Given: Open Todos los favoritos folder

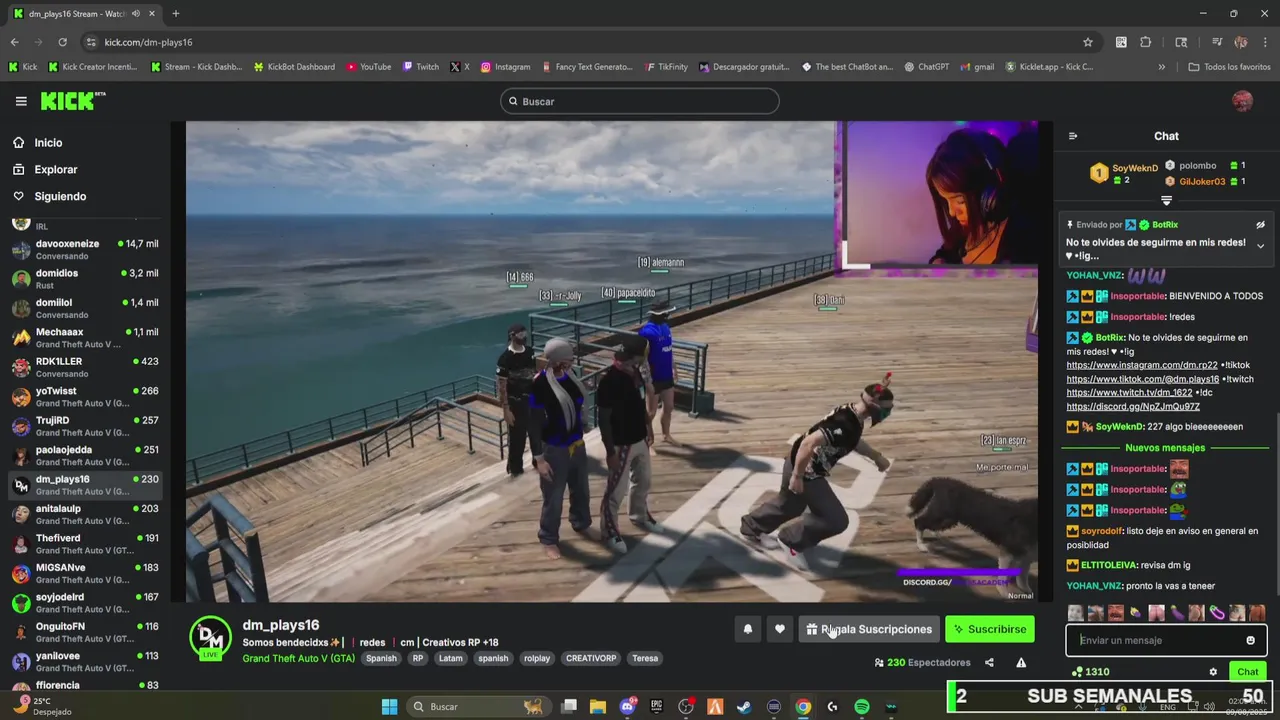Looking at the screenshot, I should [1229, 67].
